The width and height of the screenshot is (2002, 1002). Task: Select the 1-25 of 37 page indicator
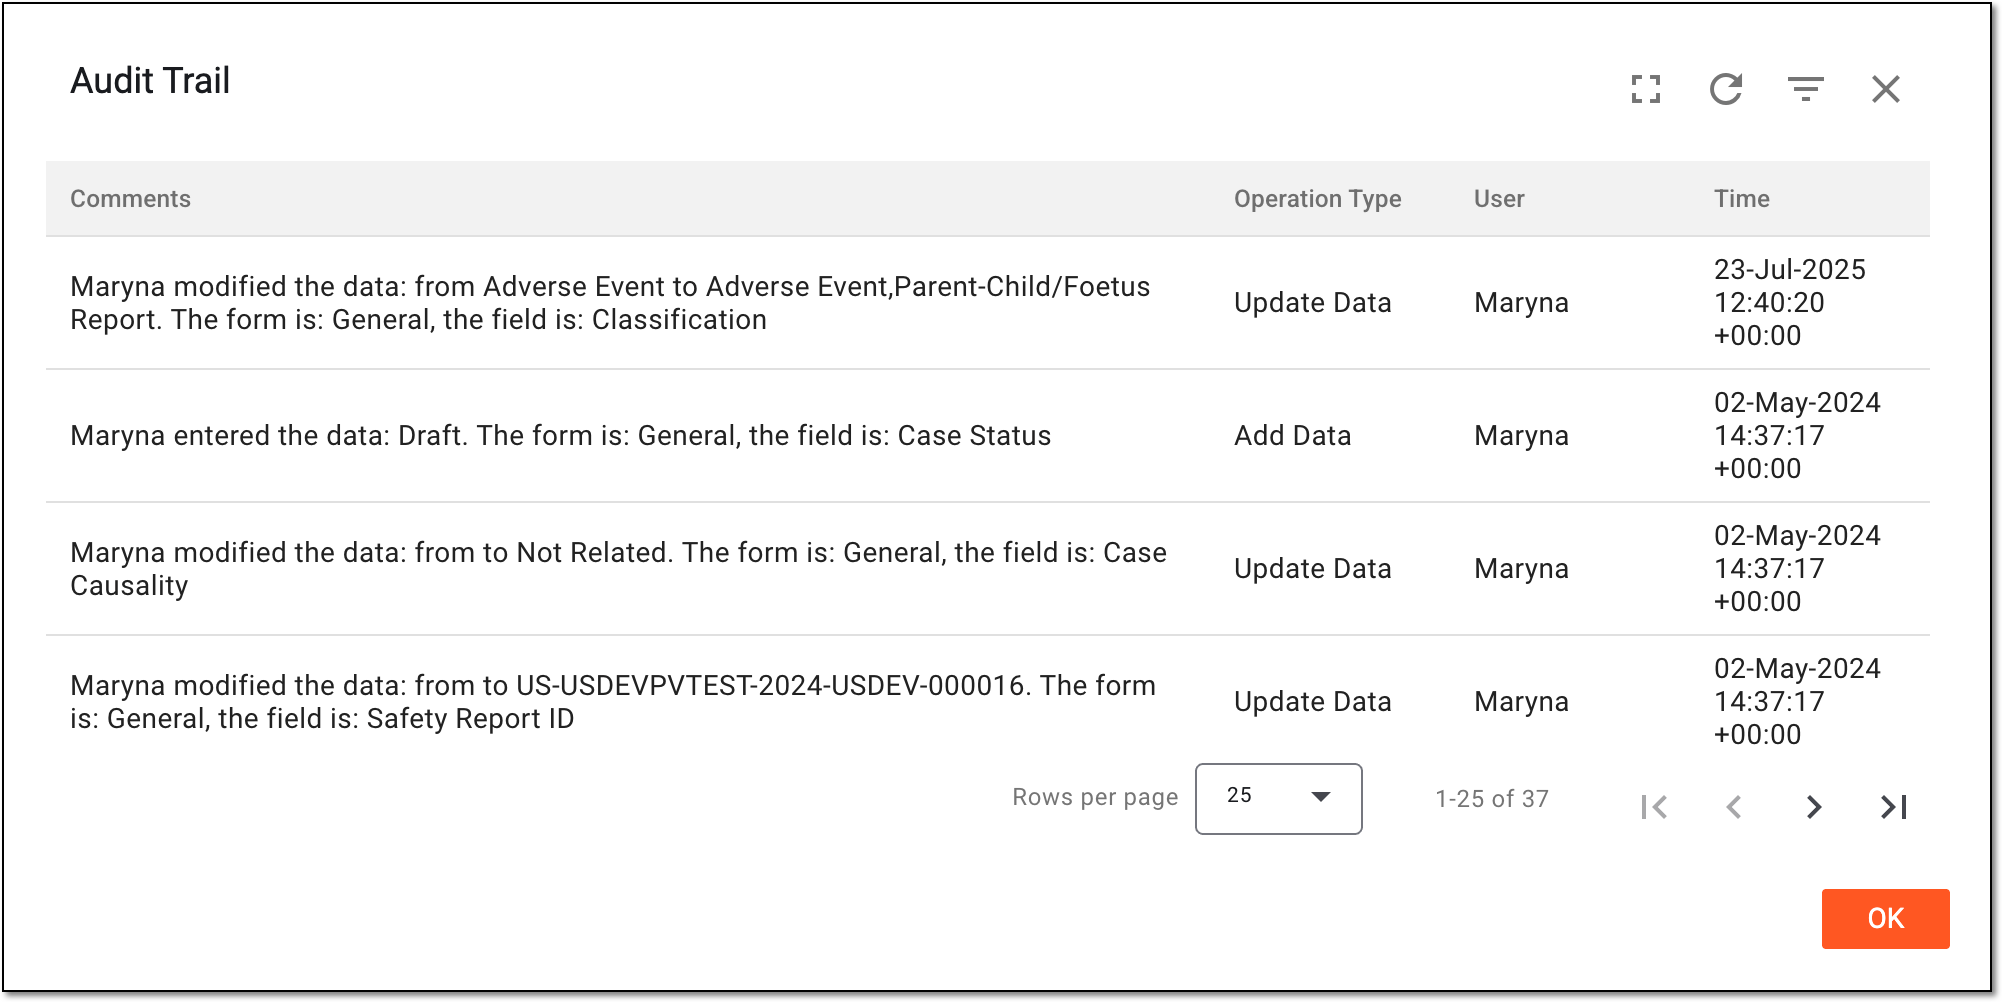(x=1492, y=799)
